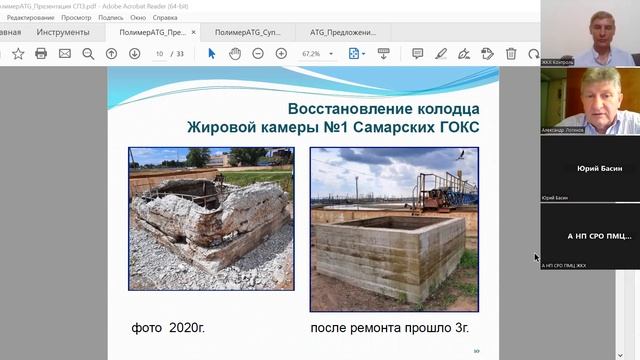
Task: Open the fit page options icon
Action: 354,53
